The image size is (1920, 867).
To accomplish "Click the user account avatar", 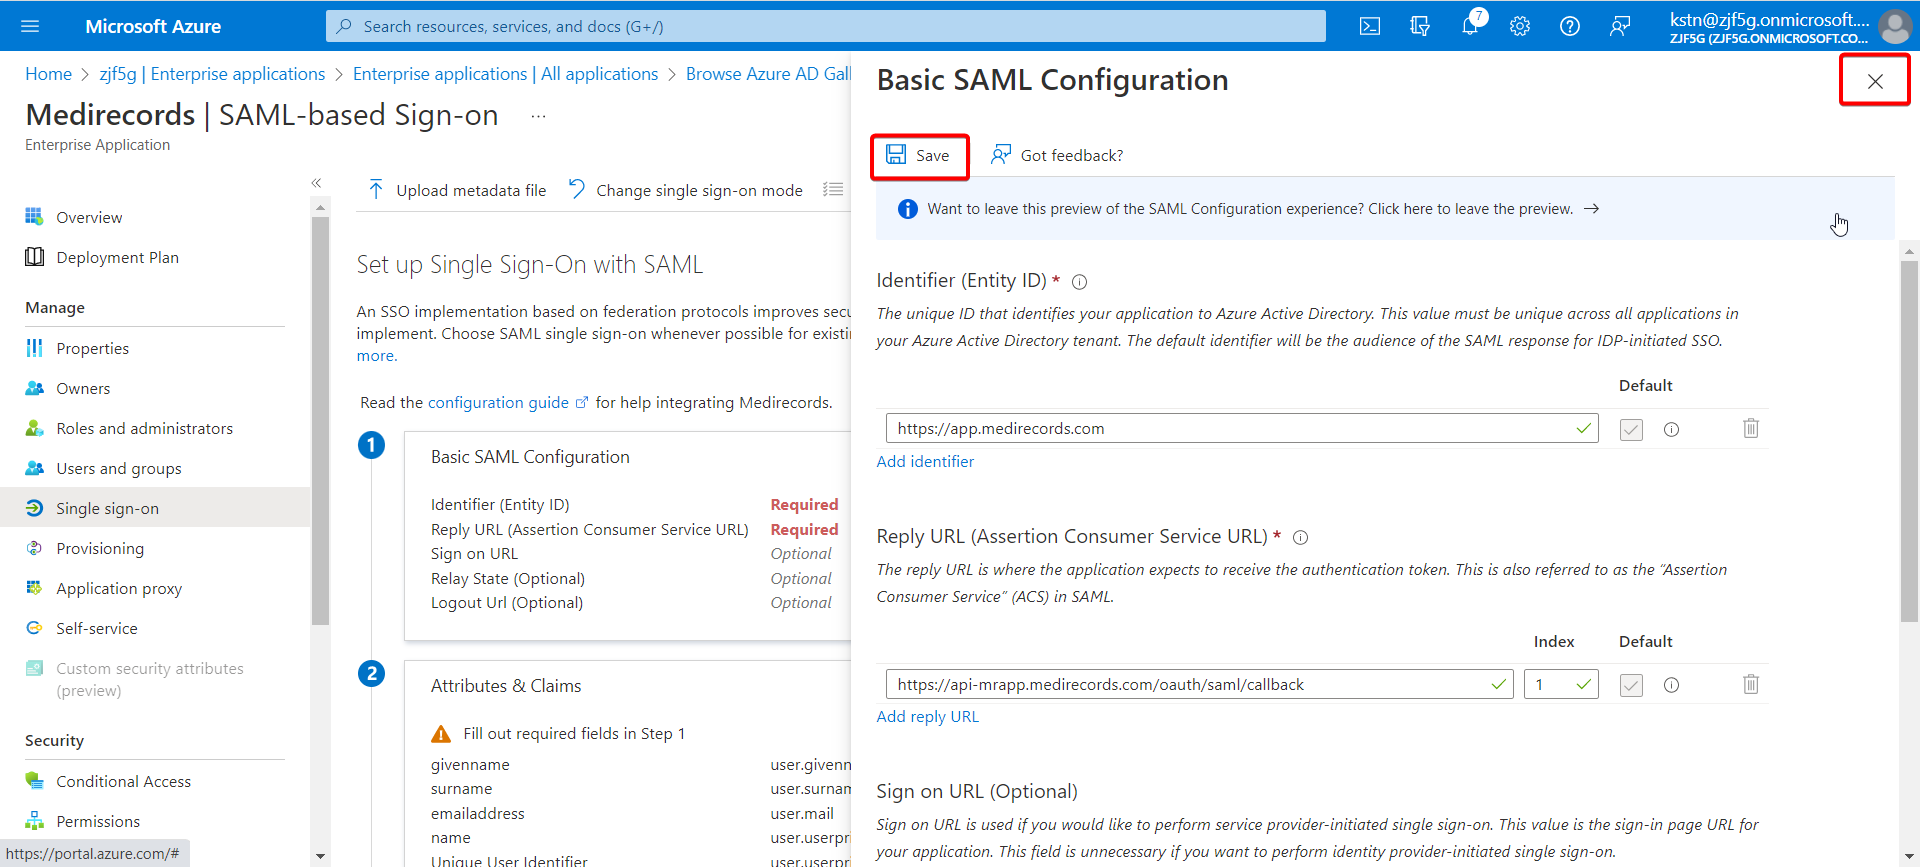I will 1894,26.
